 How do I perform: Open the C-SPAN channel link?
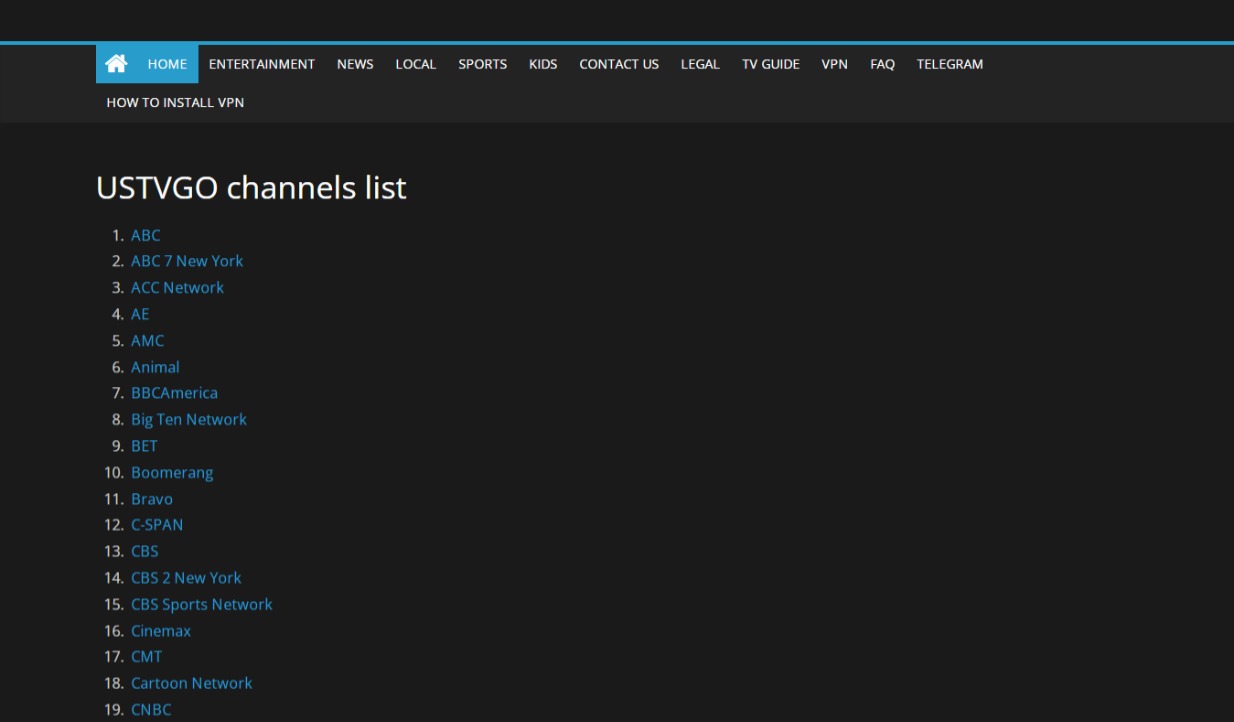coord(157,525)
